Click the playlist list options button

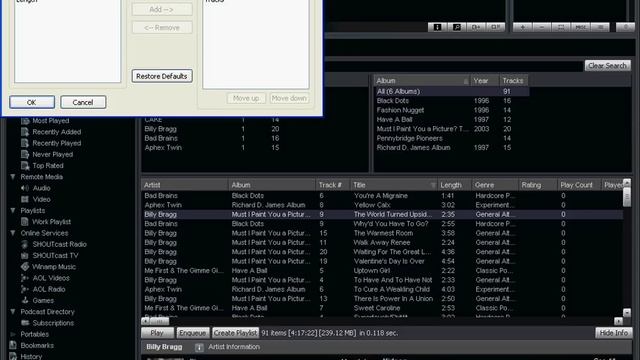[600, 27]
